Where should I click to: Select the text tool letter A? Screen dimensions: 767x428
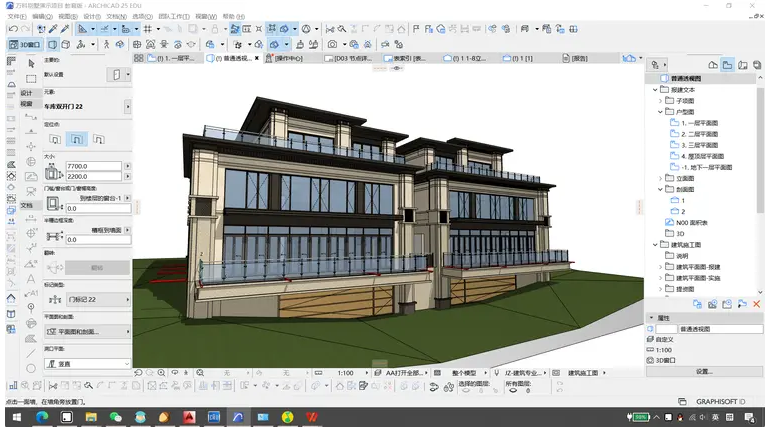(31, 279)
